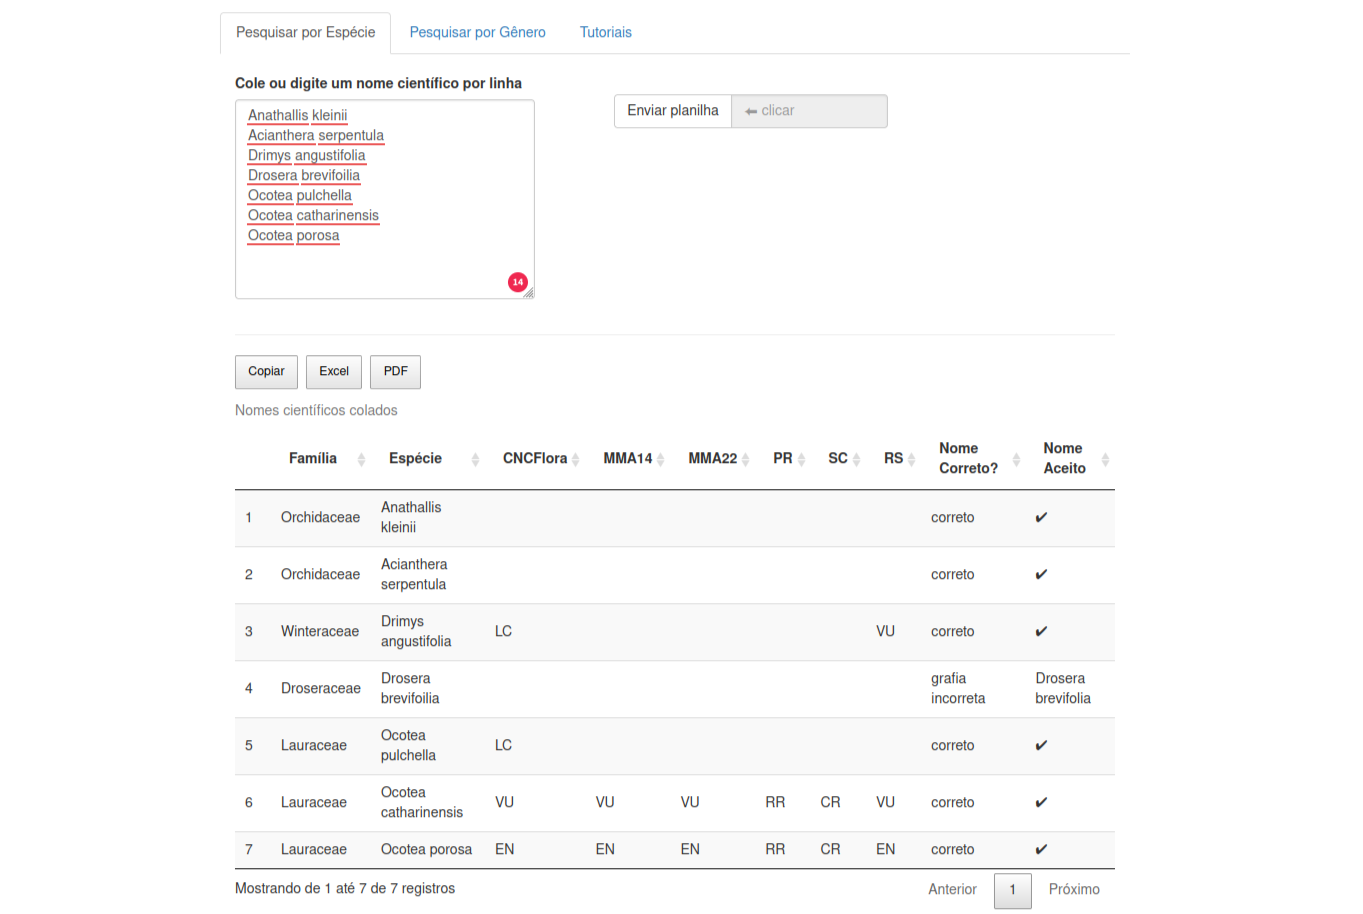Go to the Próximo page
Image resolution: width=1363 pixels, height=914 pixels.
[x=1073, y=889]
